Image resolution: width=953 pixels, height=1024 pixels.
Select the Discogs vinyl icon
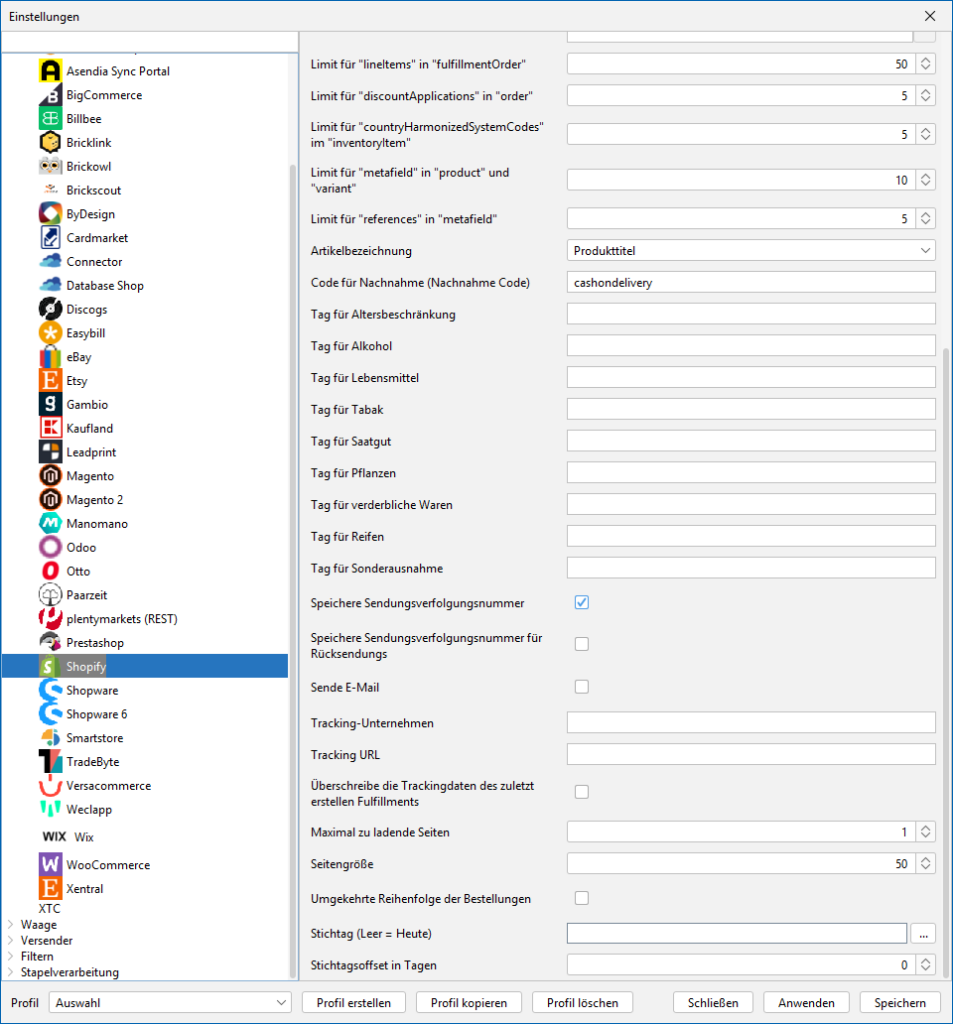click(x=50, y=309)
